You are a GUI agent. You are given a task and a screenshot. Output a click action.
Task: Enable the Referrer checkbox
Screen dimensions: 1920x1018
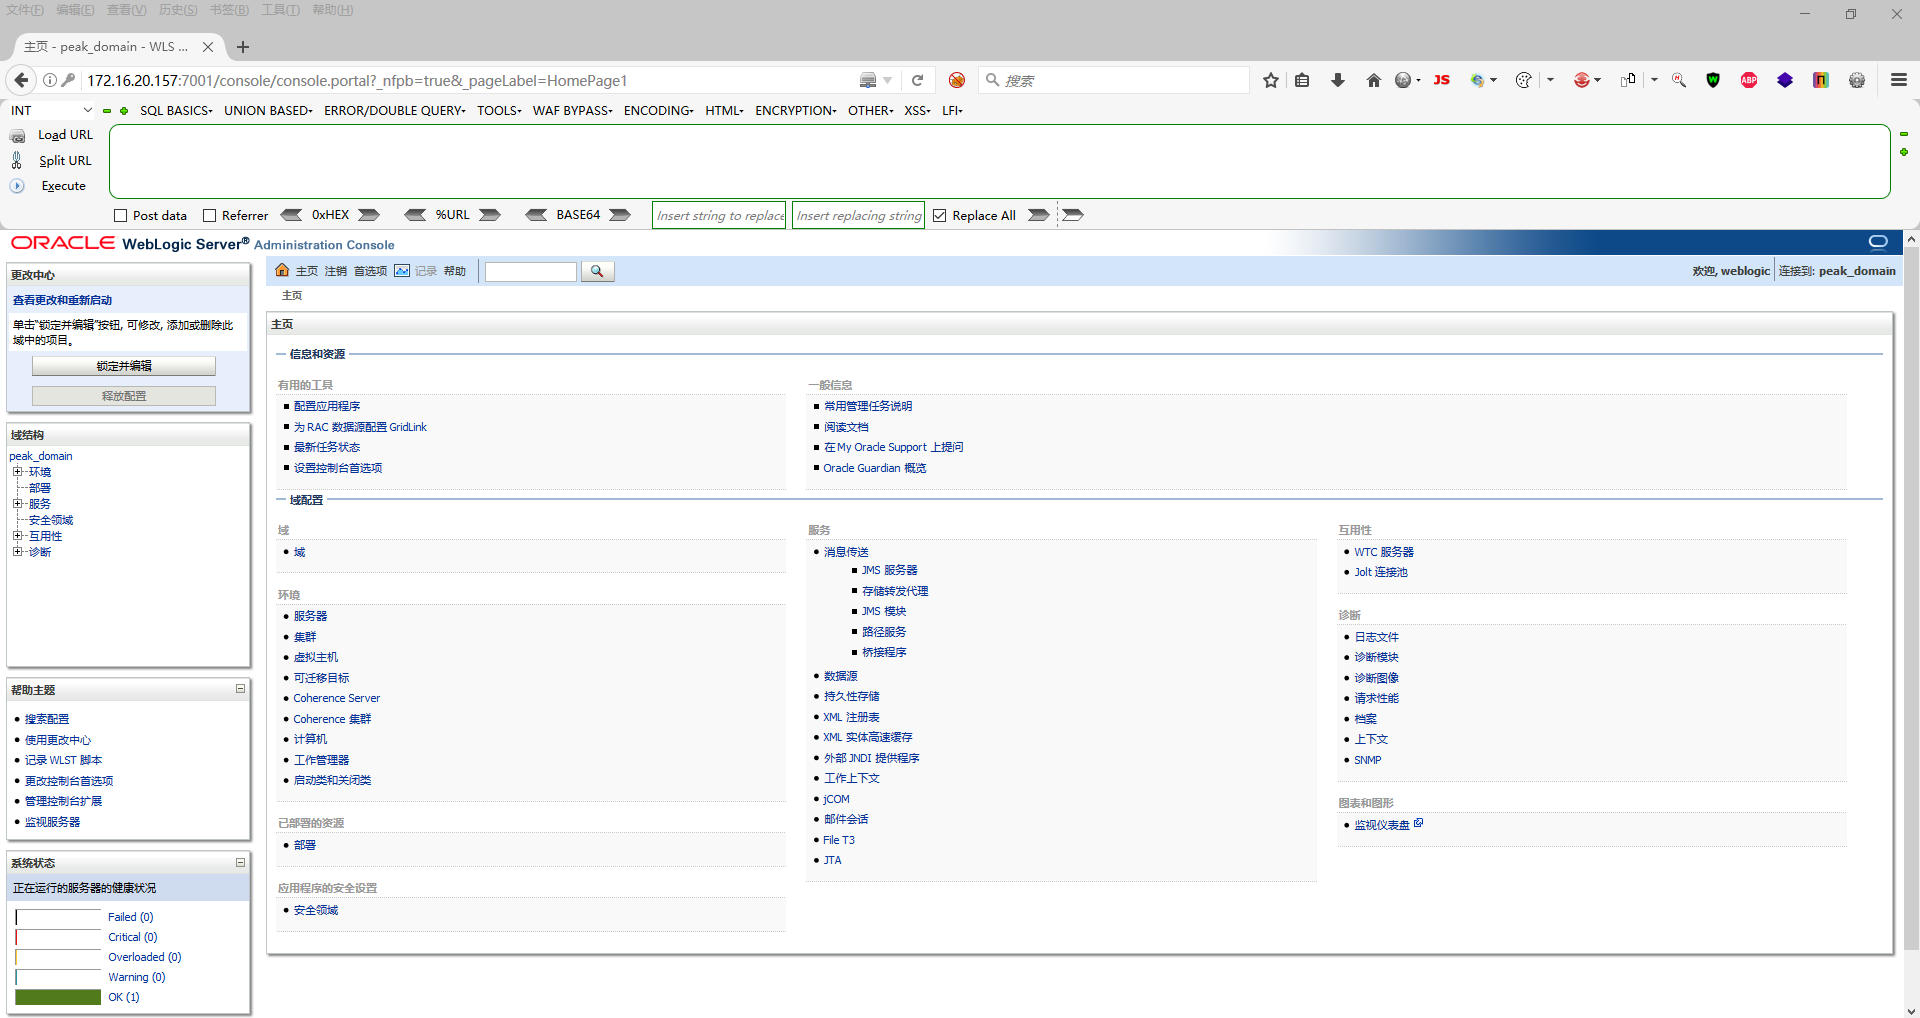(x=210, y=215)
